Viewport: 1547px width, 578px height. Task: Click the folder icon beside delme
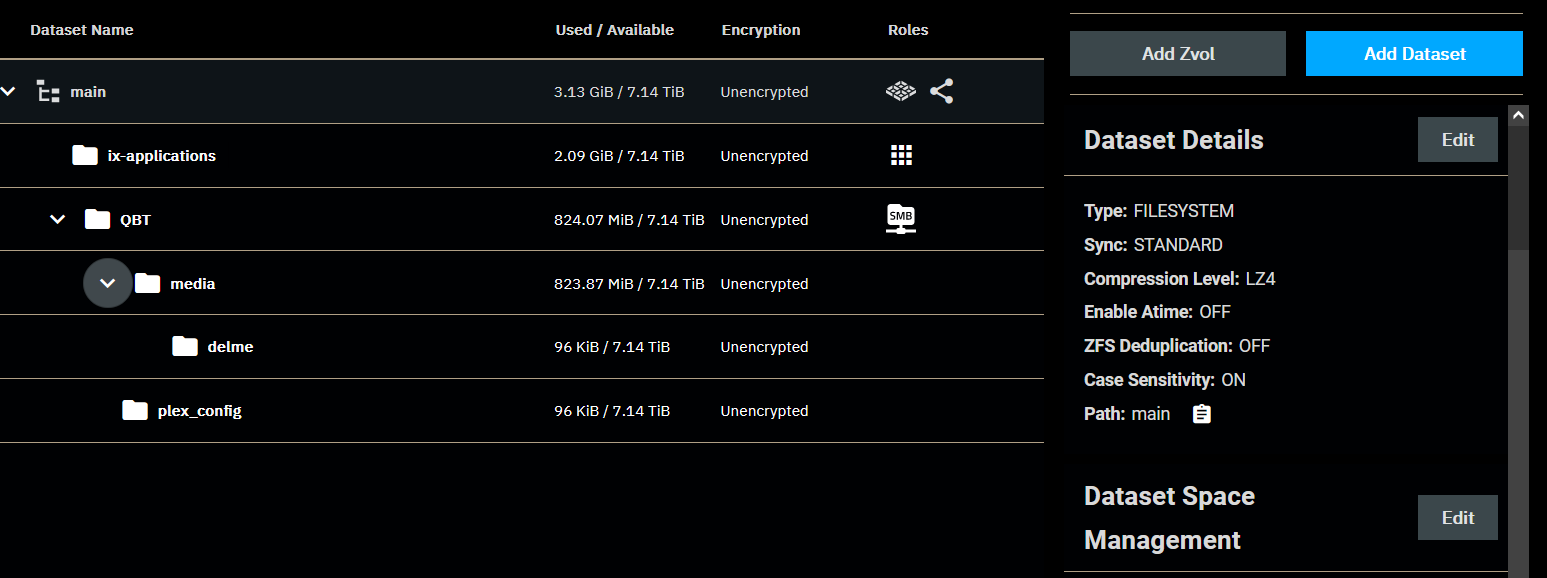tap(185, 346)
